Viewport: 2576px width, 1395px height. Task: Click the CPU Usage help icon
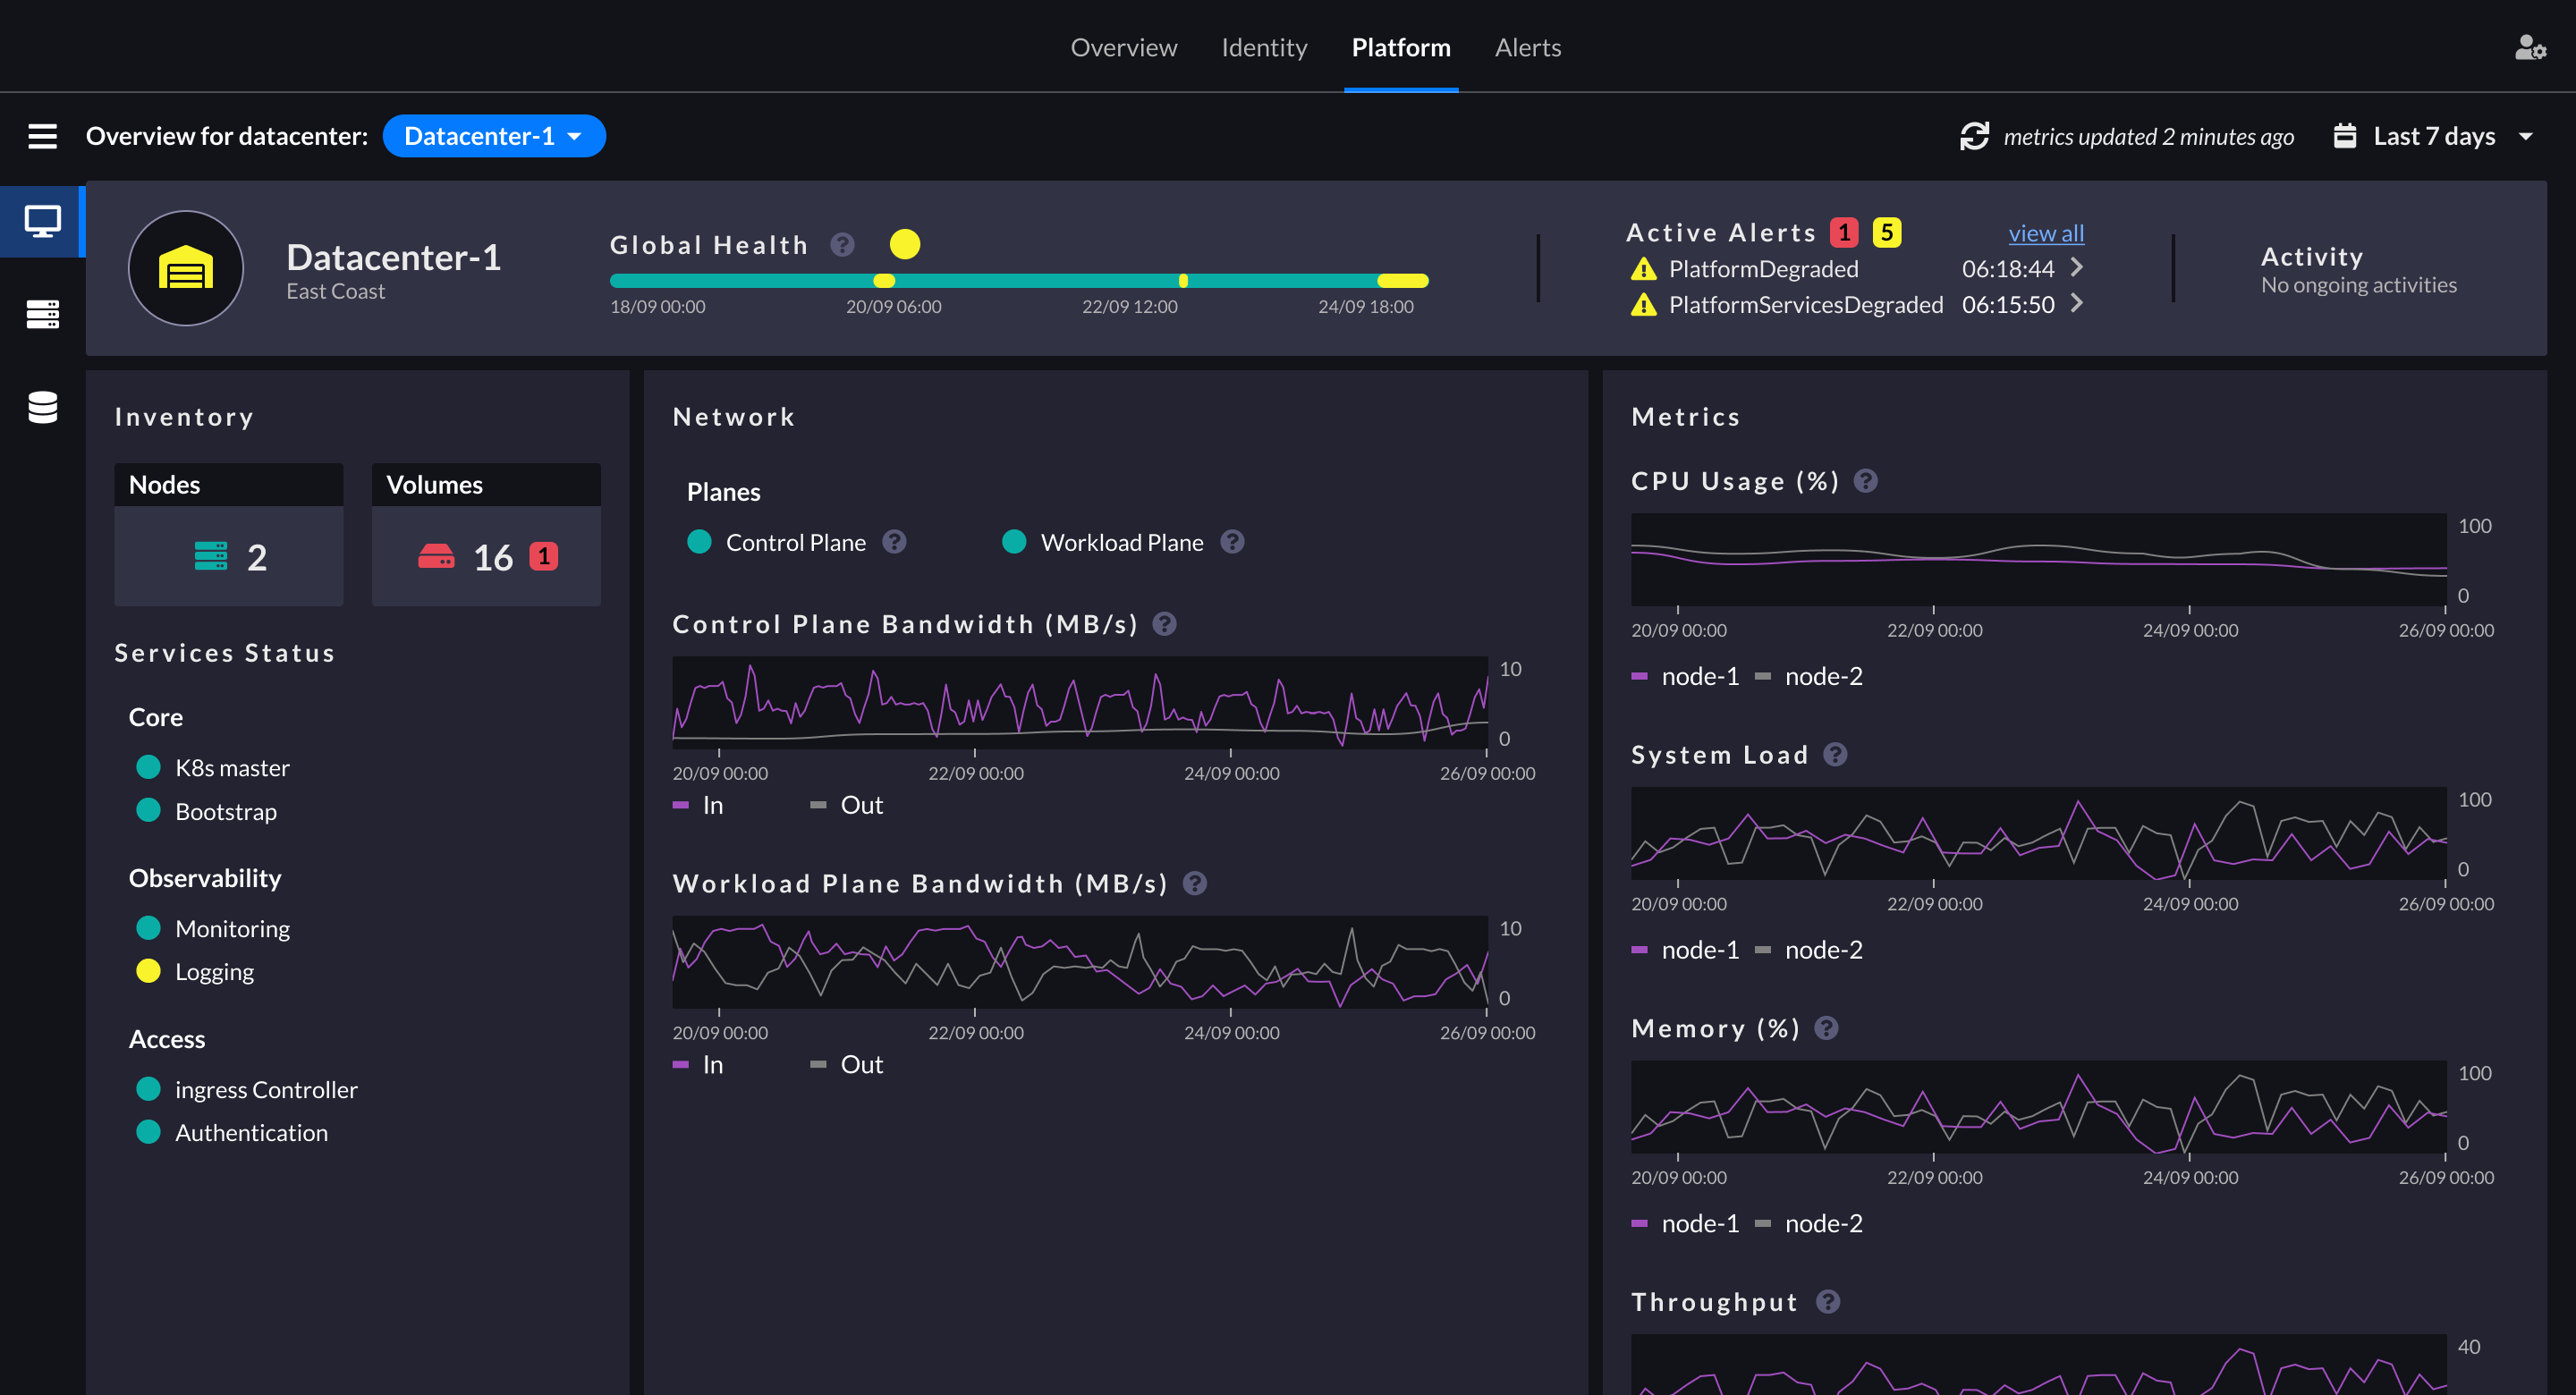1866,481
